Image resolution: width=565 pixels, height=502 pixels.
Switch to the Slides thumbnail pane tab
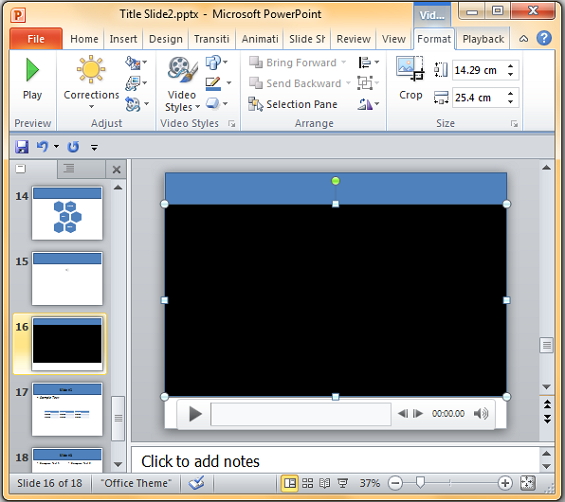point(21,169)
